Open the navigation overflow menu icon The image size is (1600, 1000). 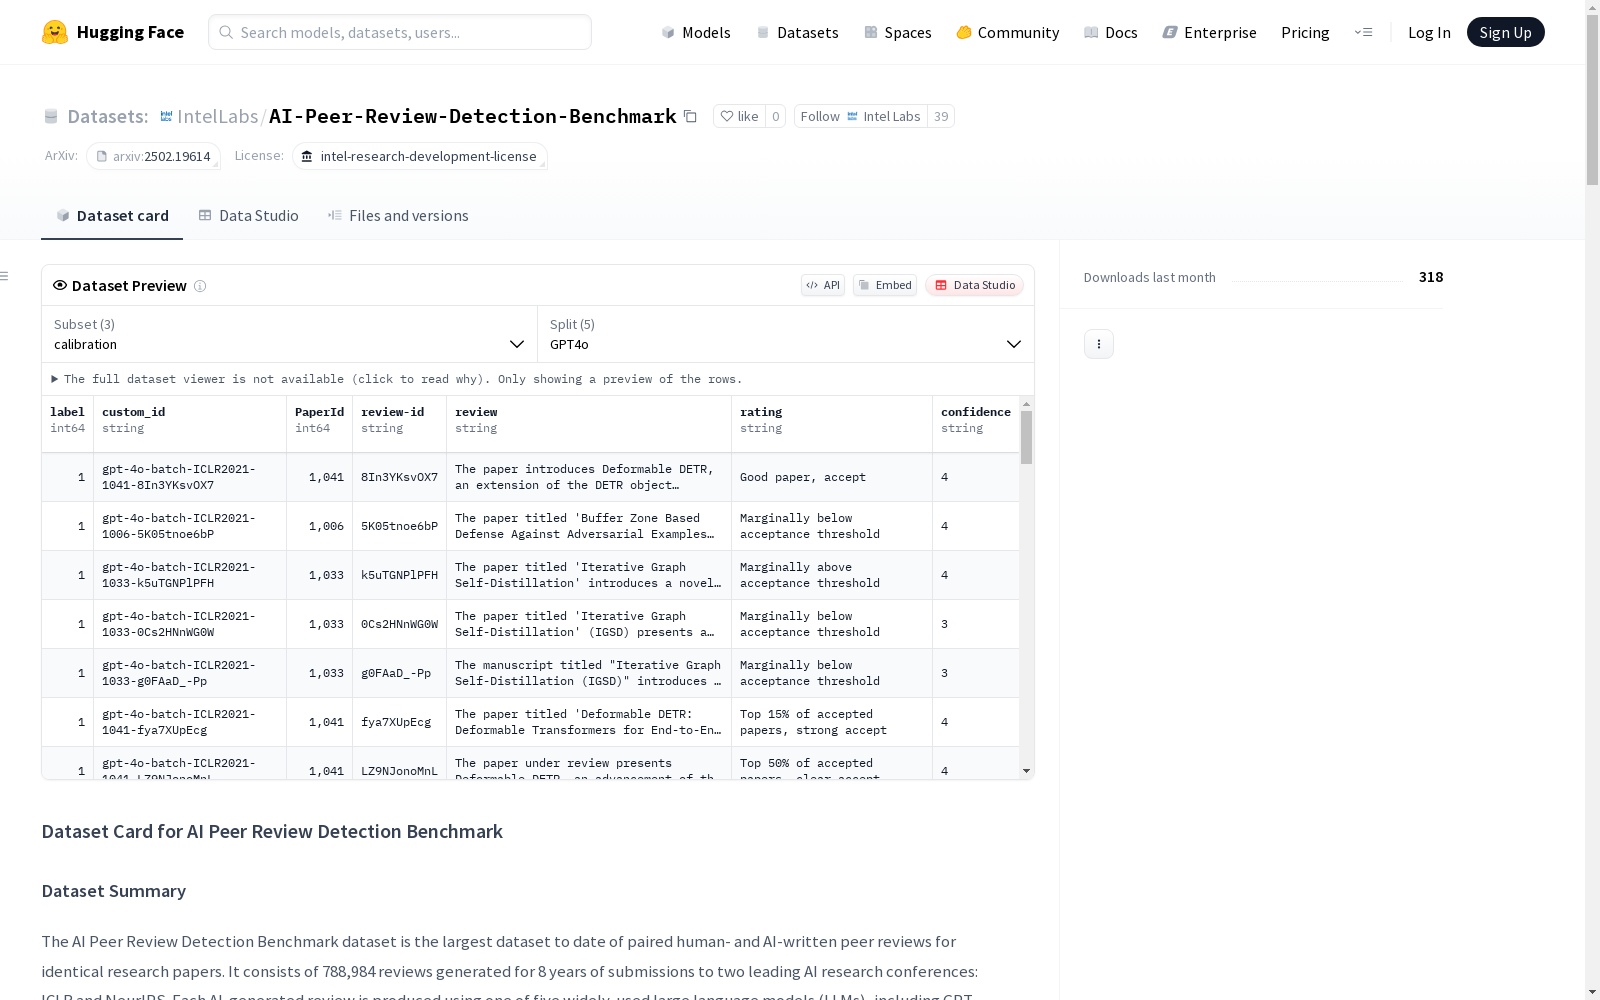[1364, 32]
